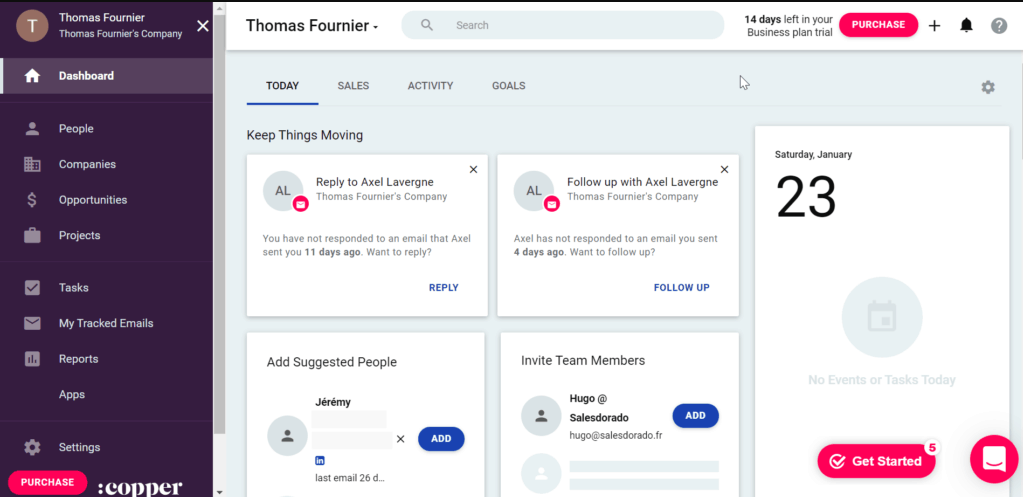Click the user avatar T in sidebar
The height and width of the screenshot is (497, 1023).
(32, 26)
